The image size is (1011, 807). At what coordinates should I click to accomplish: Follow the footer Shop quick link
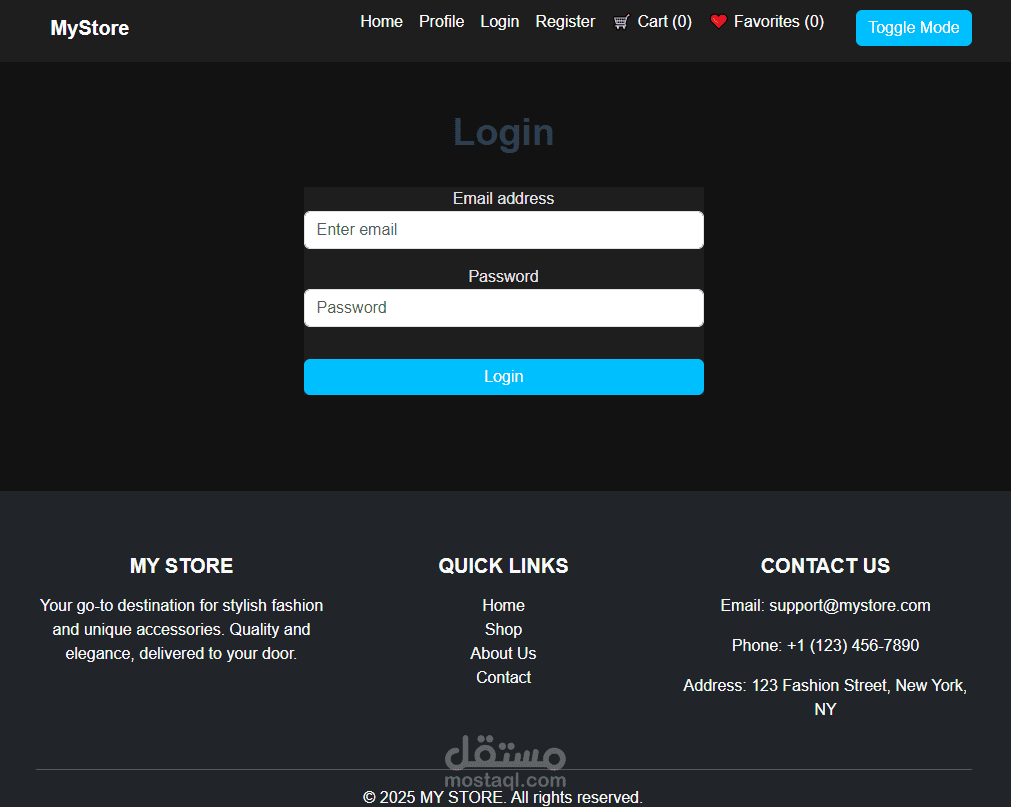[503, 629]
